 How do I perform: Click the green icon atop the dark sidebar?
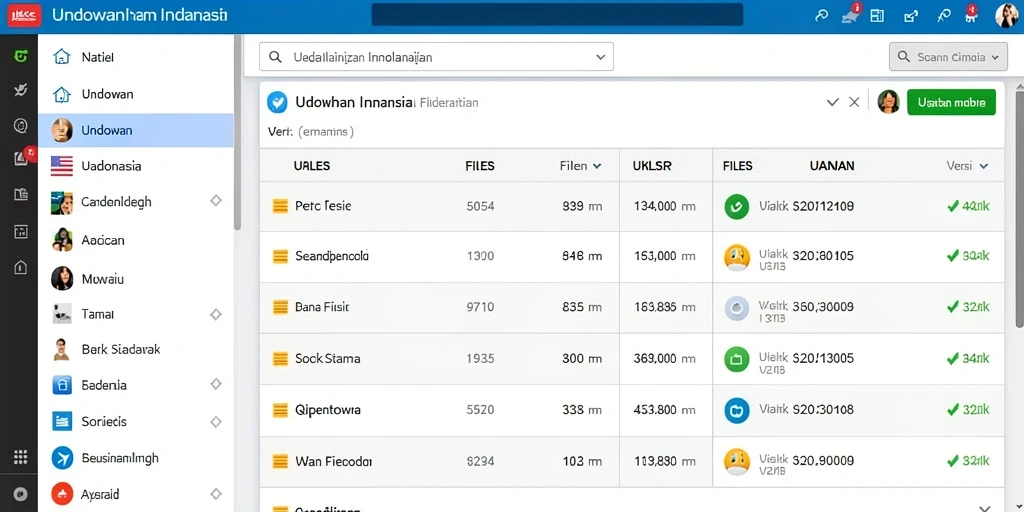pyautogui.click(x=20, y=57)
